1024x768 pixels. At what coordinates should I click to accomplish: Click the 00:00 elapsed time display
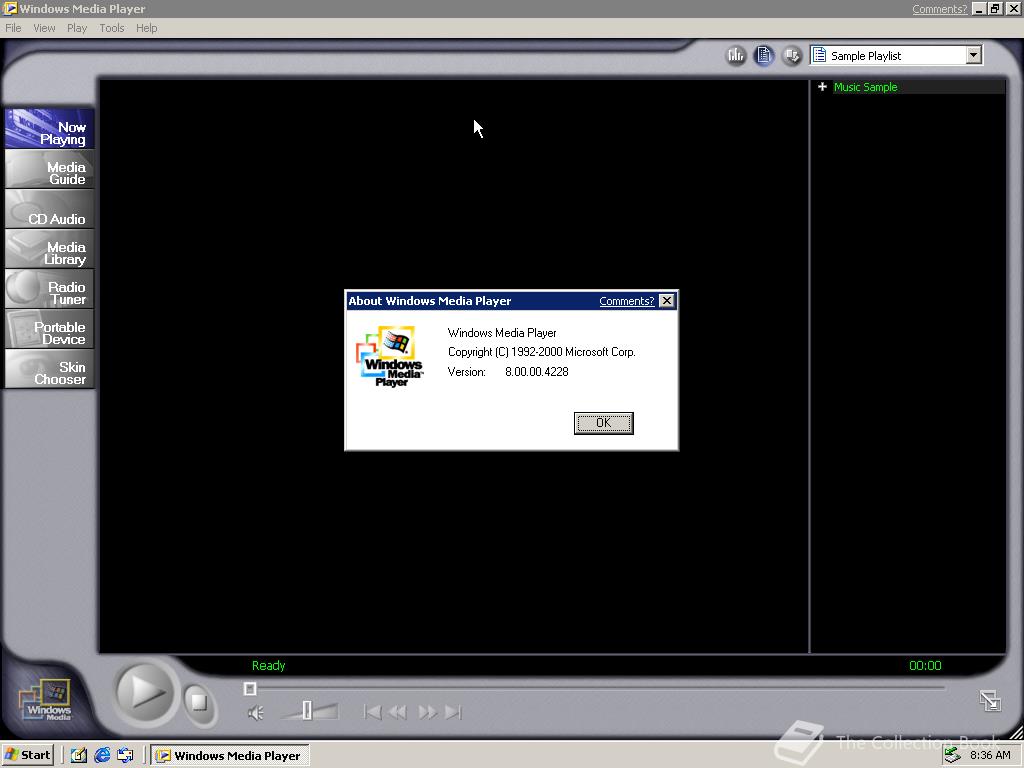925,665
